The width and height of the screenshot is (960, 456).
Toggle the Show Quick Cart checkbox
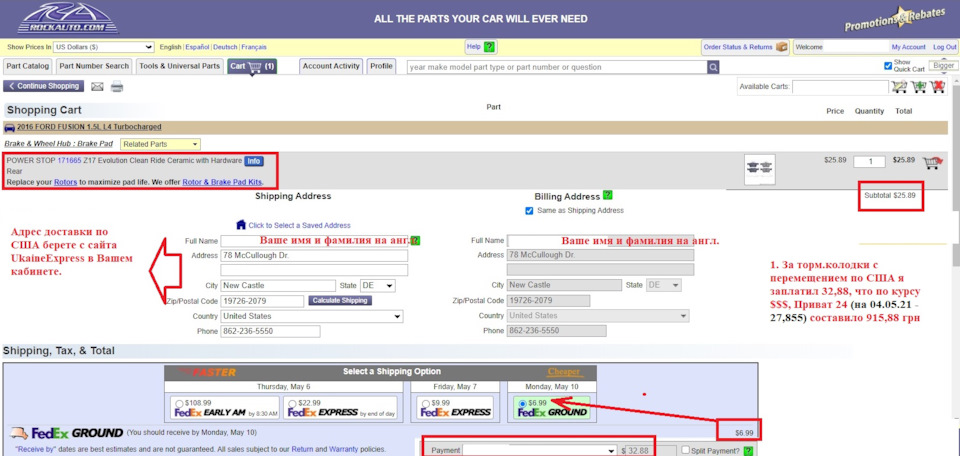[888, 66]
